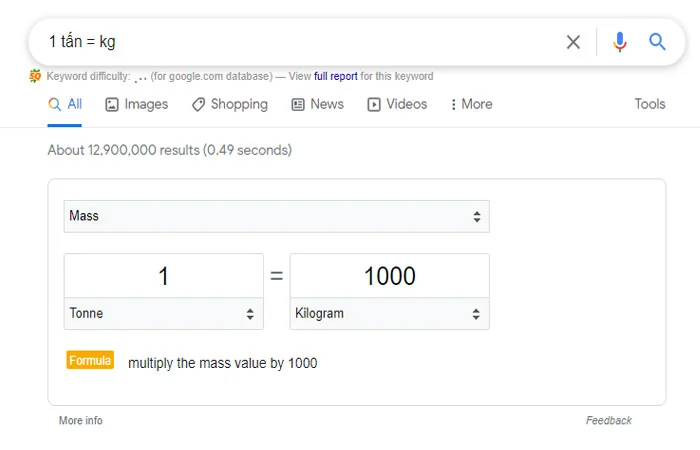Click the 'About 12,900,000 results' text
Viewport: 700px width, 450px height.
pos(124,150)
